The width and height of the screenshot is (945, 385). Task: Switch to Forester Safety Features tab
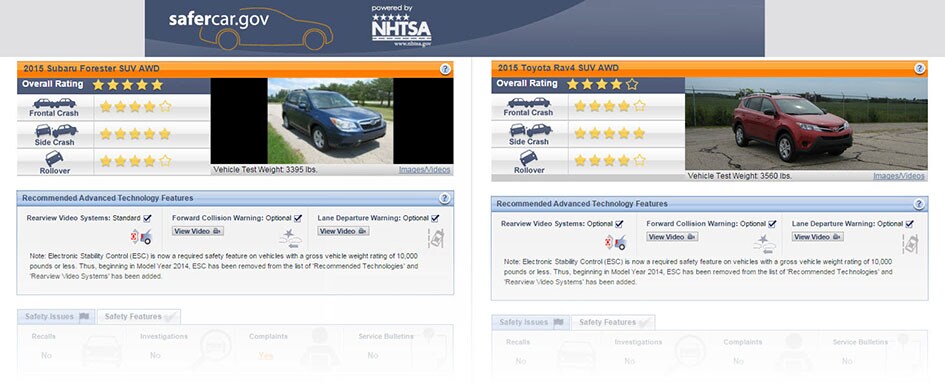(139, 316)
